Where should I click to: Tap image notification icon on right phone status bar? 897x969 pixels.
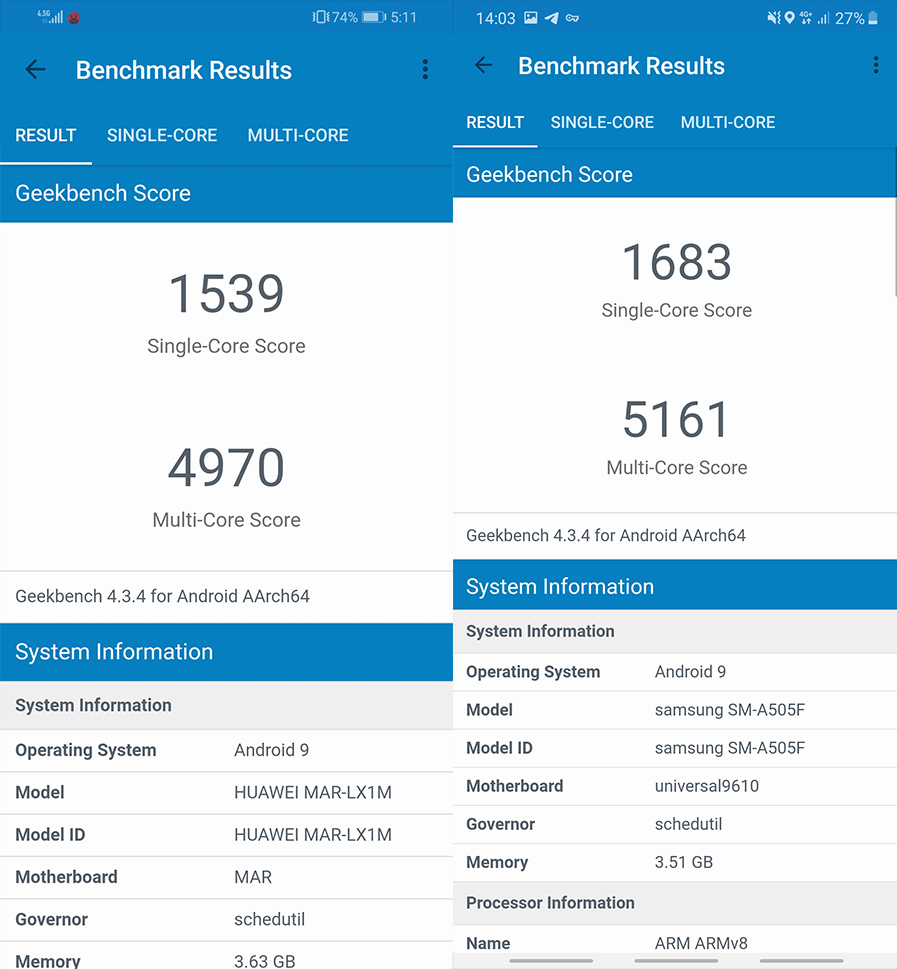pyautogui.click(x=530, y=18)
